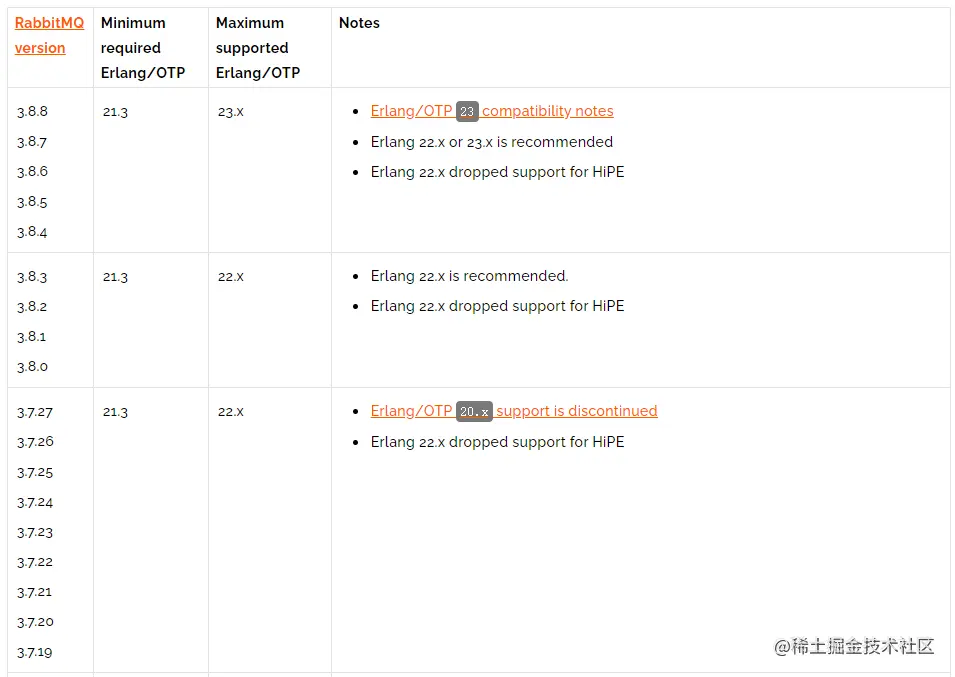Click 'Erlang 22.x is recommended.' note
The height and width of the screenshot is (677, 955).
click(469, 276)
